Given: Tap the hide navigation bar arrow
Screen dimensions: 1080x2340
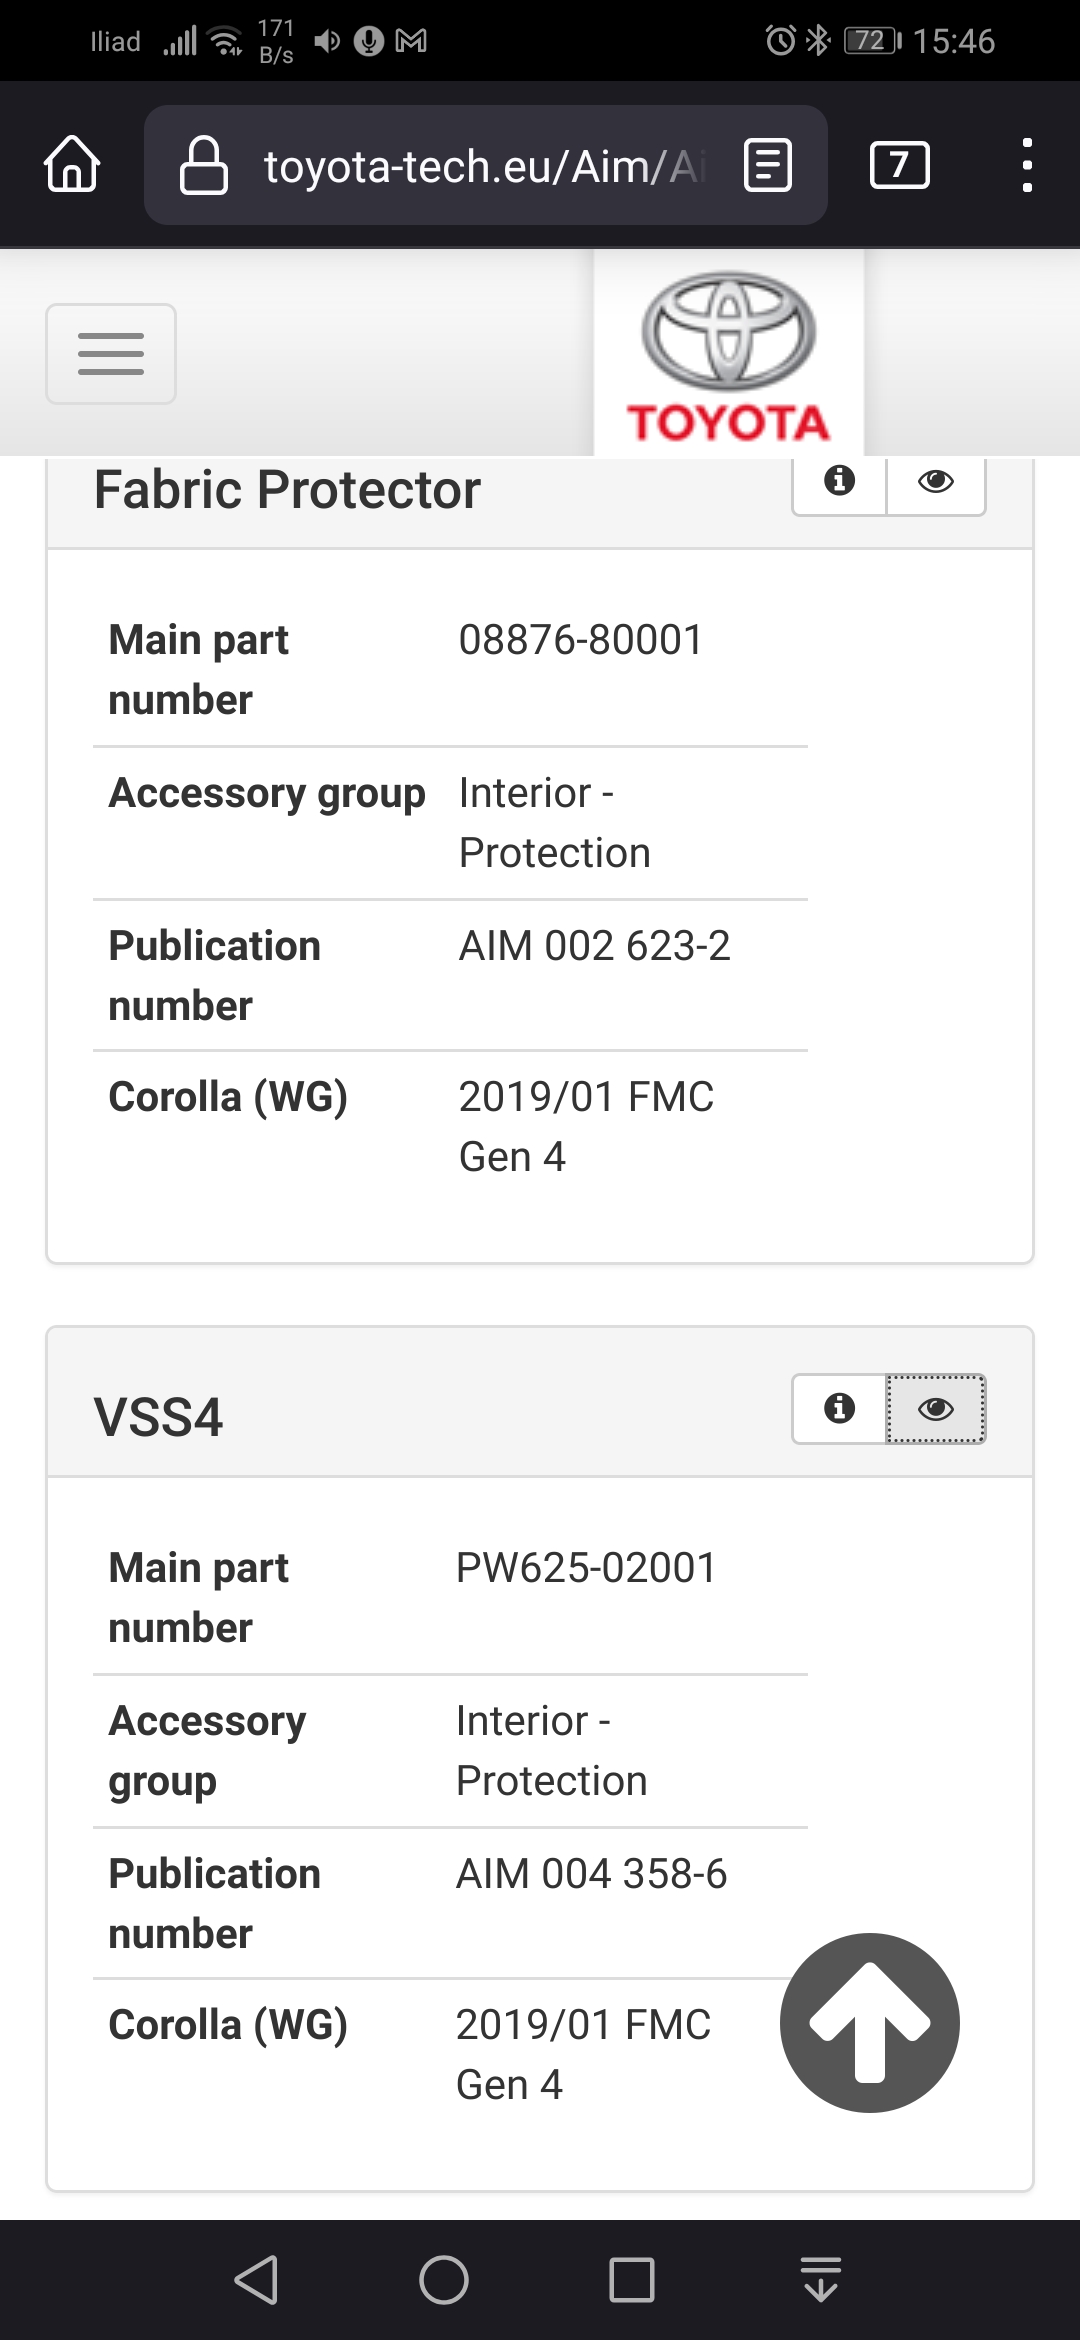Looking at the screenshot, I should (821, 2280).
